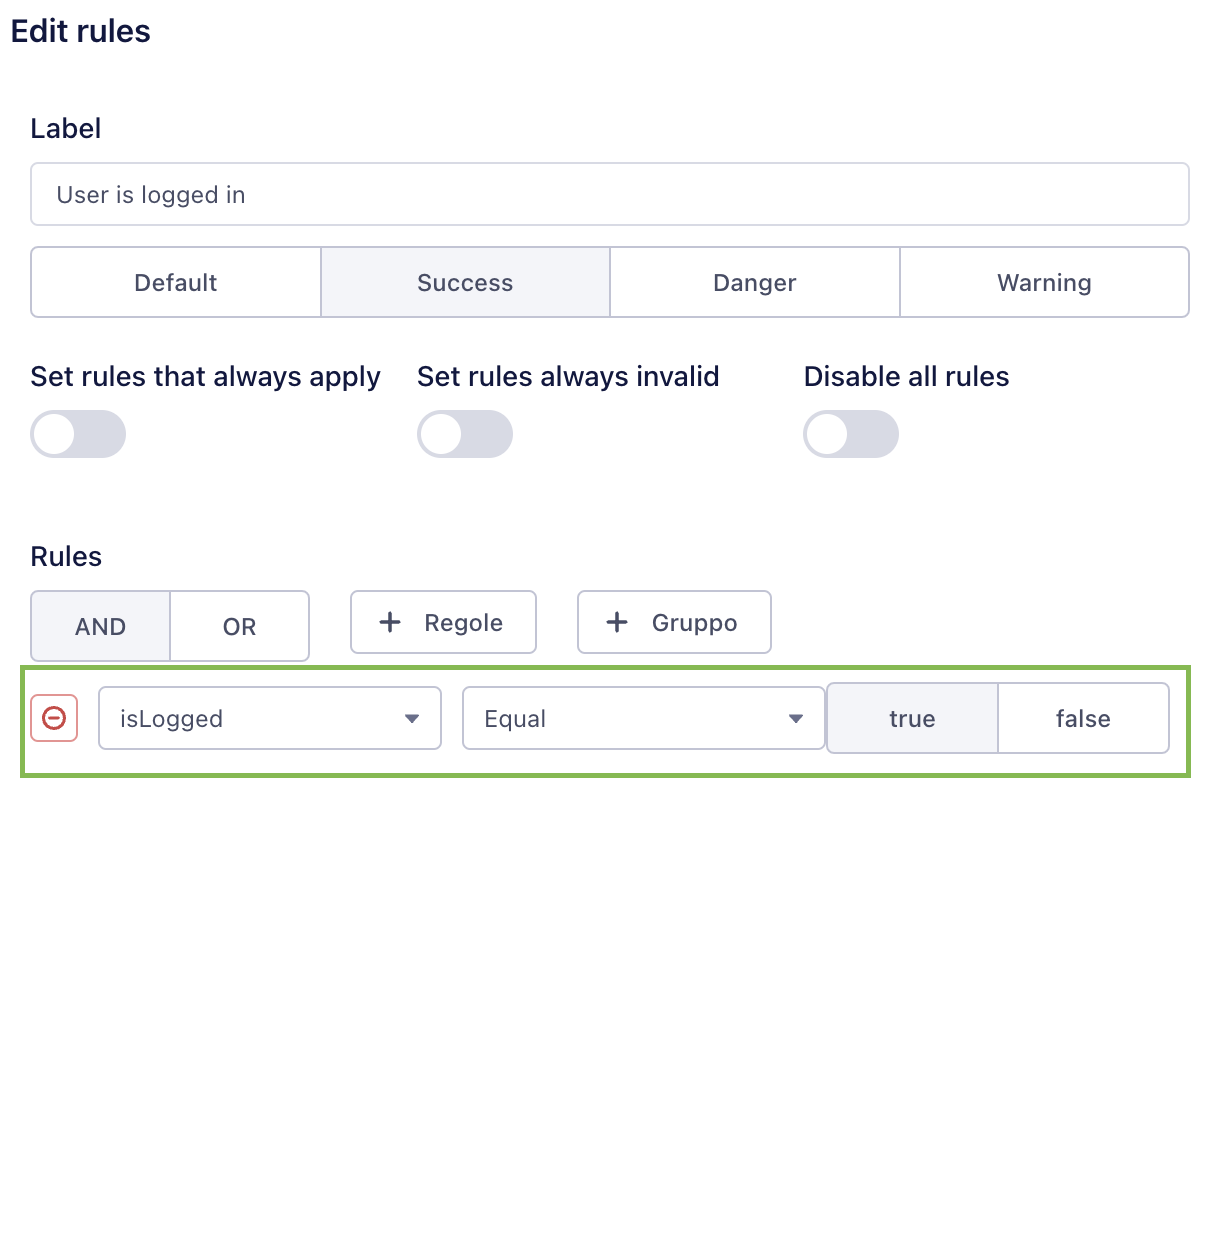This screenshot has height=1234, width=1218.
Task: Switch to the OR condition operator
Action: point(240,626)
